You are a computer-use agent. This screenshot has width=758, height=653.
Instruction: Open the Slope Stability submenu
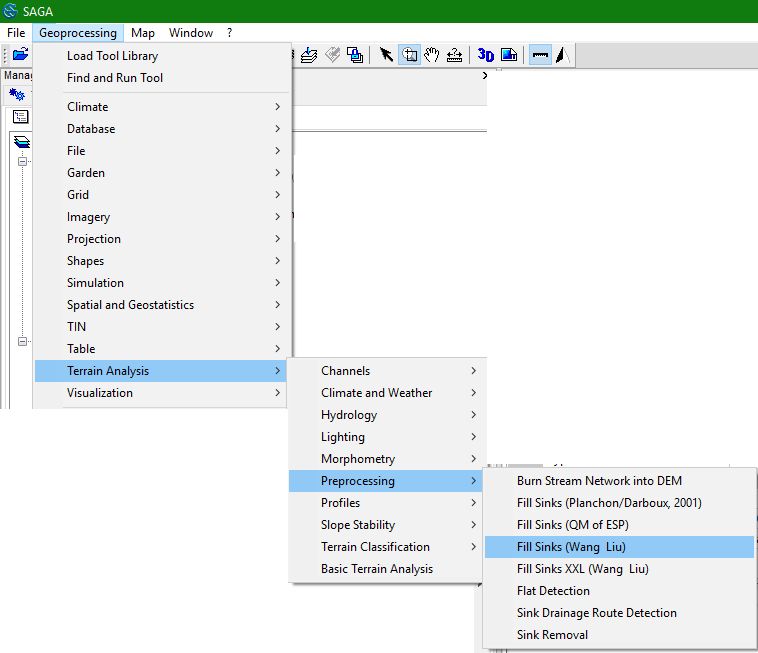387,525
